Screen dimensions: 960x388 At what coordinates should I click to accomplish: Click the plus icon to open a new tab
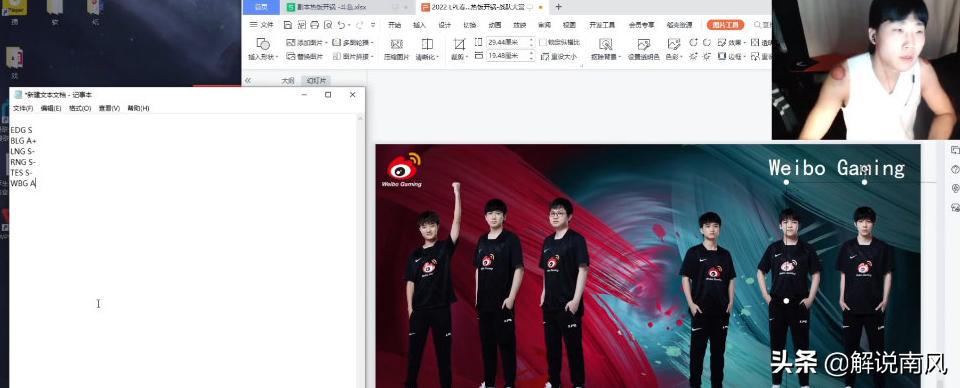point(558,7)
